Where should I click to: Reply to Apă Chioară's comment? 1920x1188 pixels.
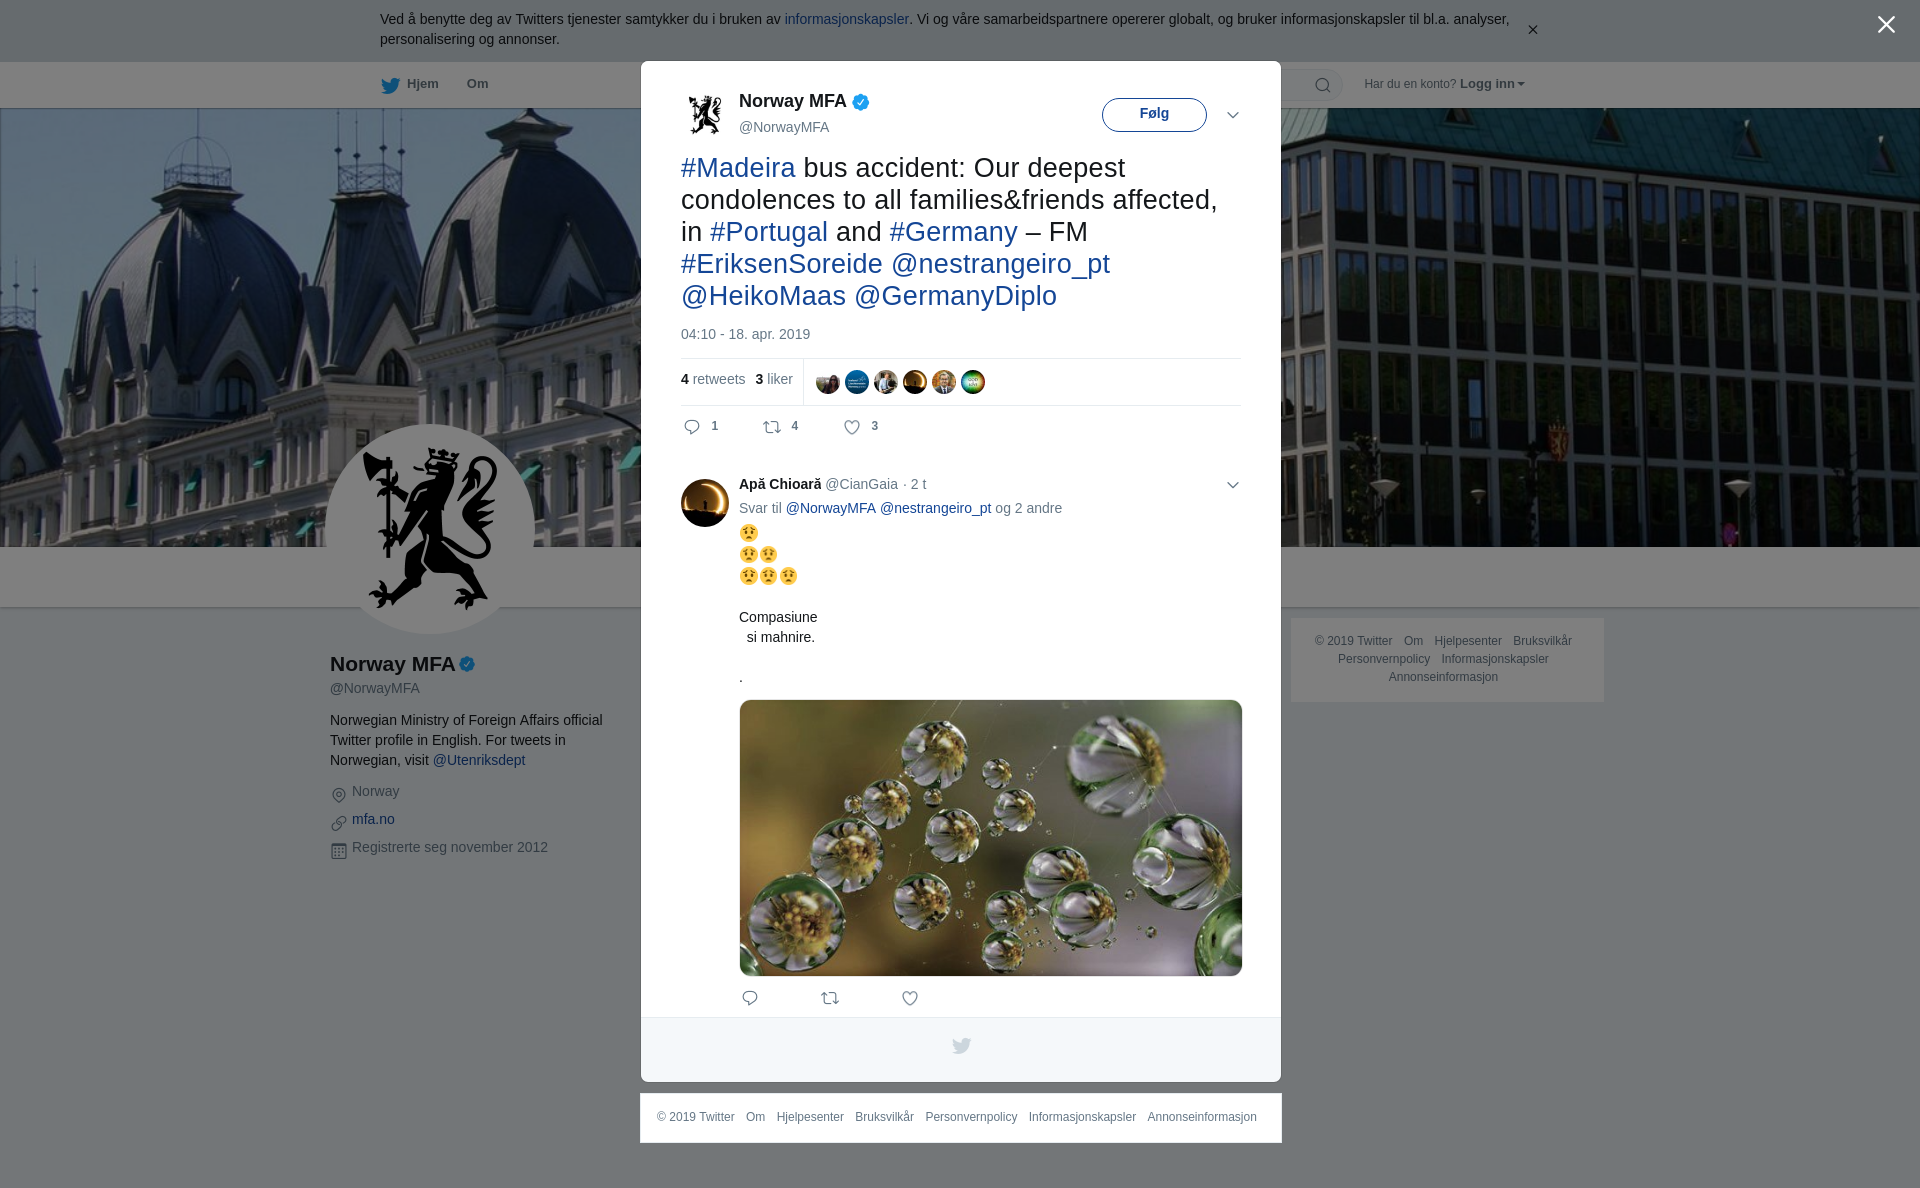pos(750,998)
